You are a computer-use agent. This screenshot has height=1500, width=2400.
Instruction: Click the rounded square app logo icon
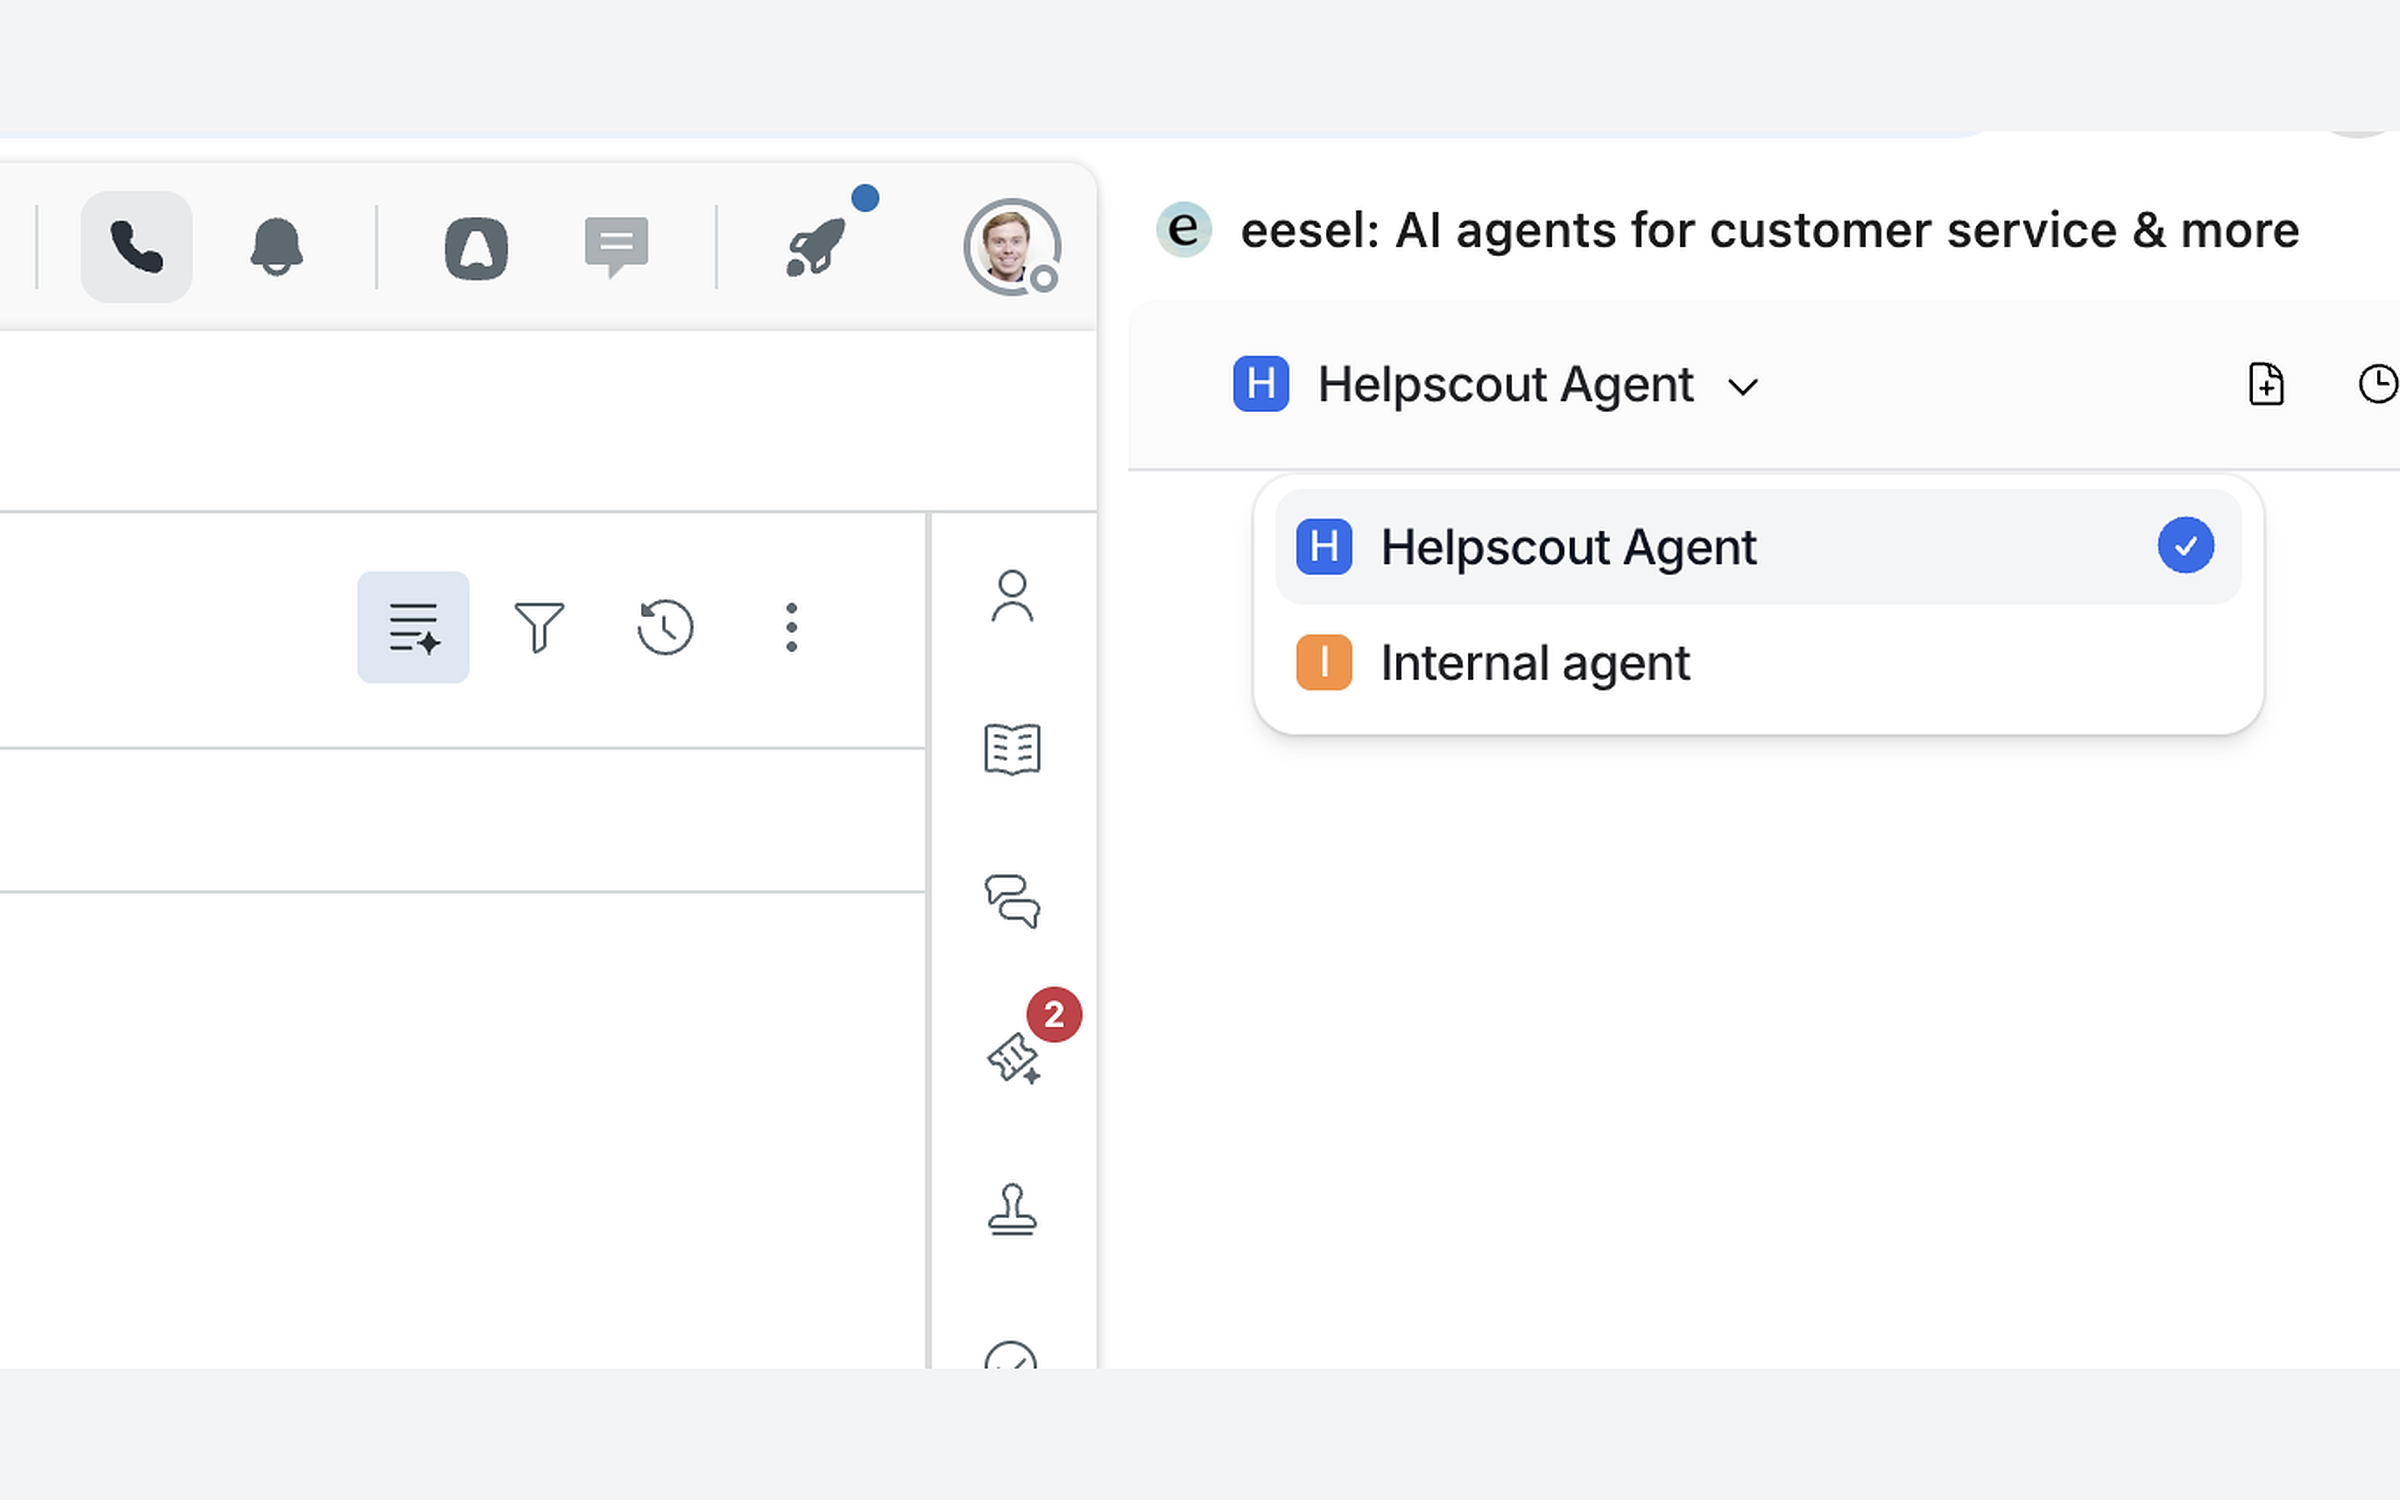tap(476, 247)
